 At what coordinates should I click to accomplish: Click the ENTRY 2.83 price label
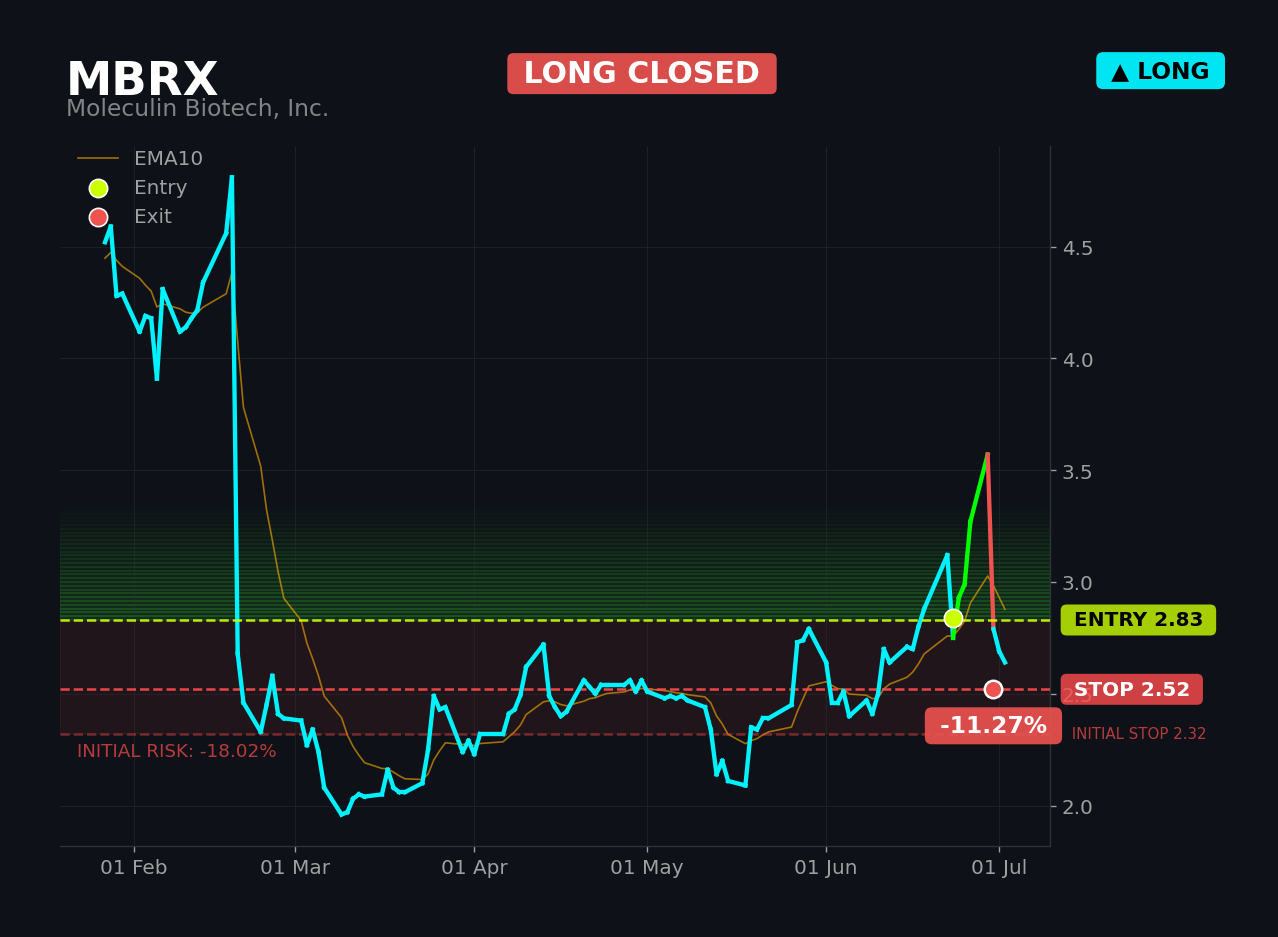(1138, 620)
